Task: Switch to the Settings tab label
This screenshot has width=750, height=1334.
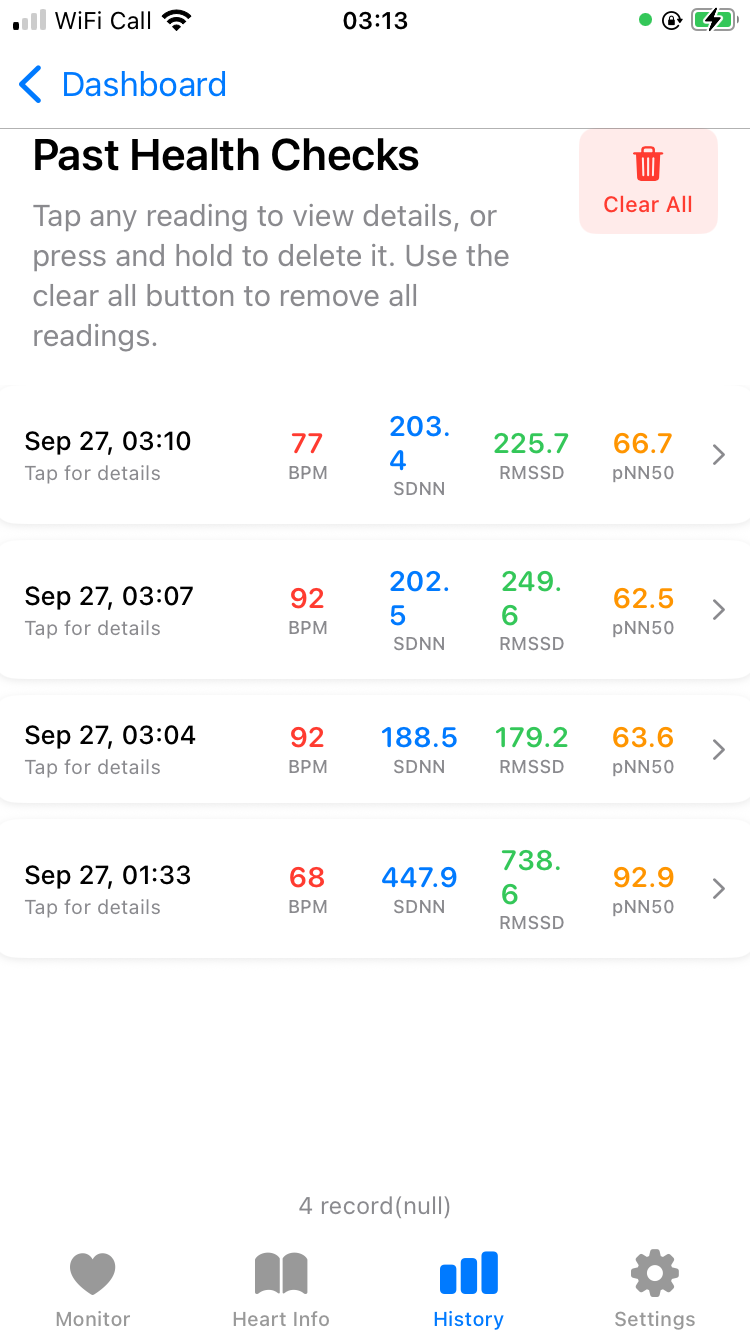Action: click(x=655, y=1319)
